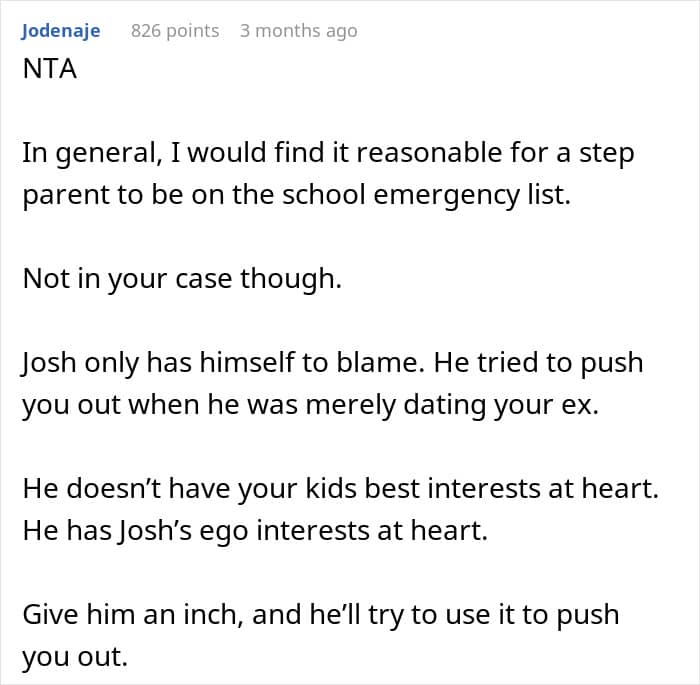Image resolution: width=700 pixels, height=685 pixels.
Task: Click the NTA verdict text
Action: point(50,69)
